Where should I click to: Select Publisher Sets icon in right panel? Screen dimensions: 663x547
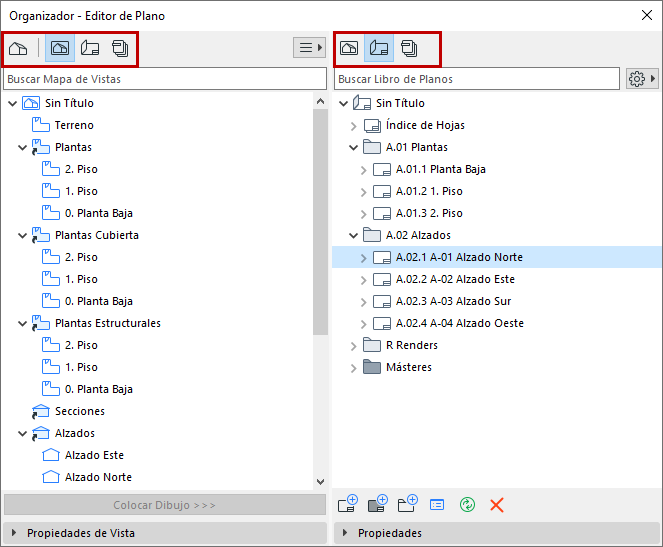coord(409,48)
